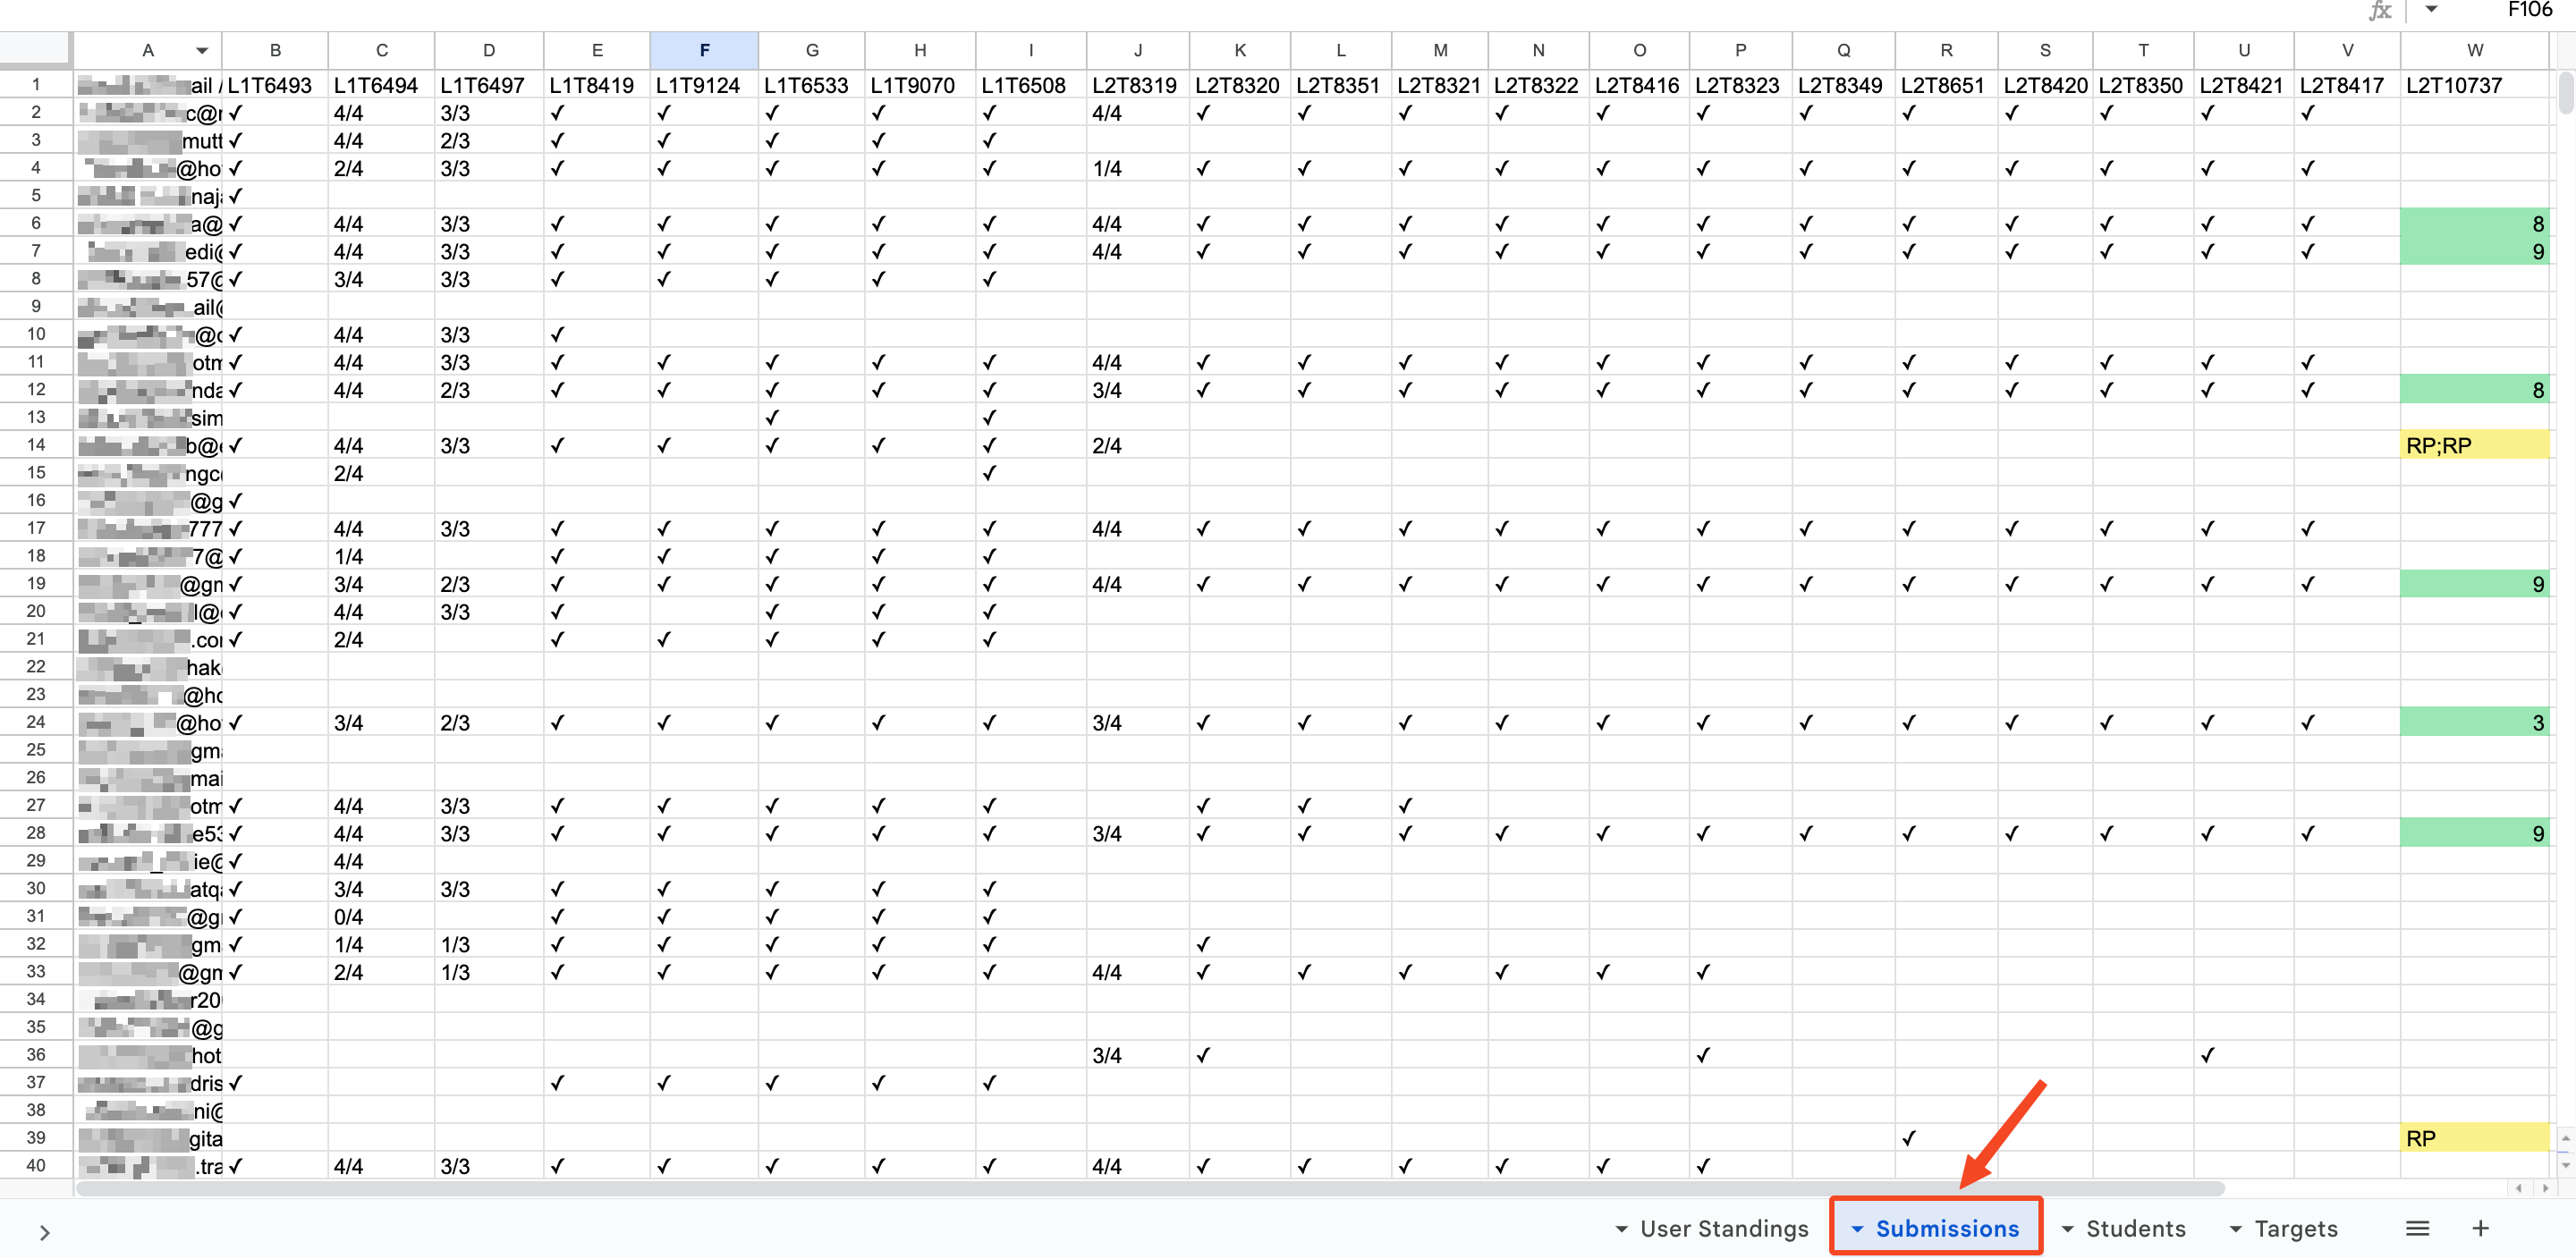This screenshot has height=1259, width=2576.
Task: Open the Submissions tab dropdown arrow
Action: coord(1857,1229)
